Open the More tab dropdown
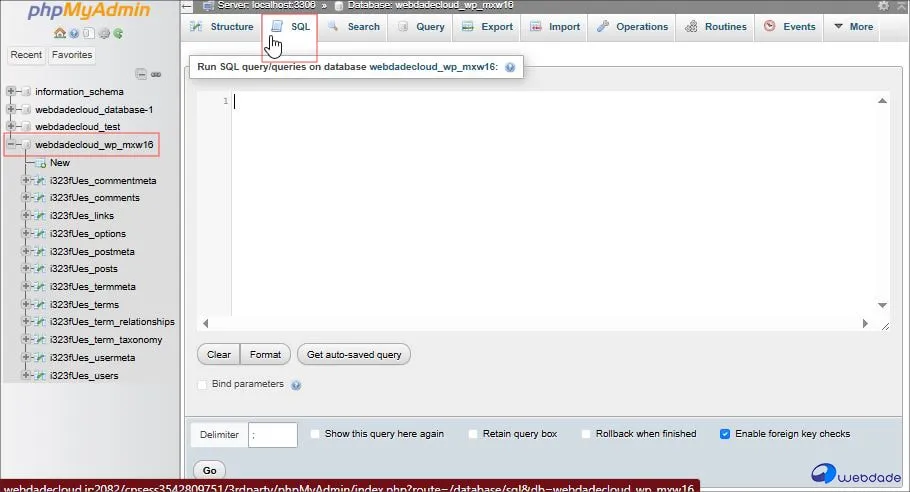The image size is (910, 492). pyautogui.click(x=853, y=27)
